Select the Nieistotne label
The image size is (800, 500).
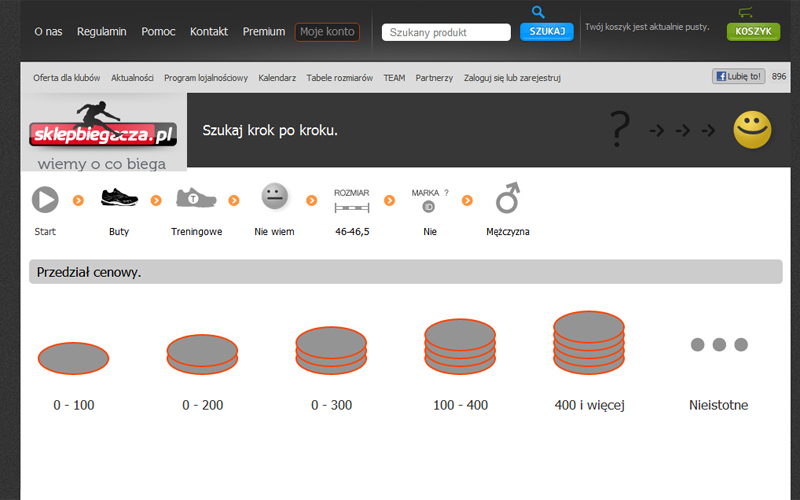click(718, 405)
